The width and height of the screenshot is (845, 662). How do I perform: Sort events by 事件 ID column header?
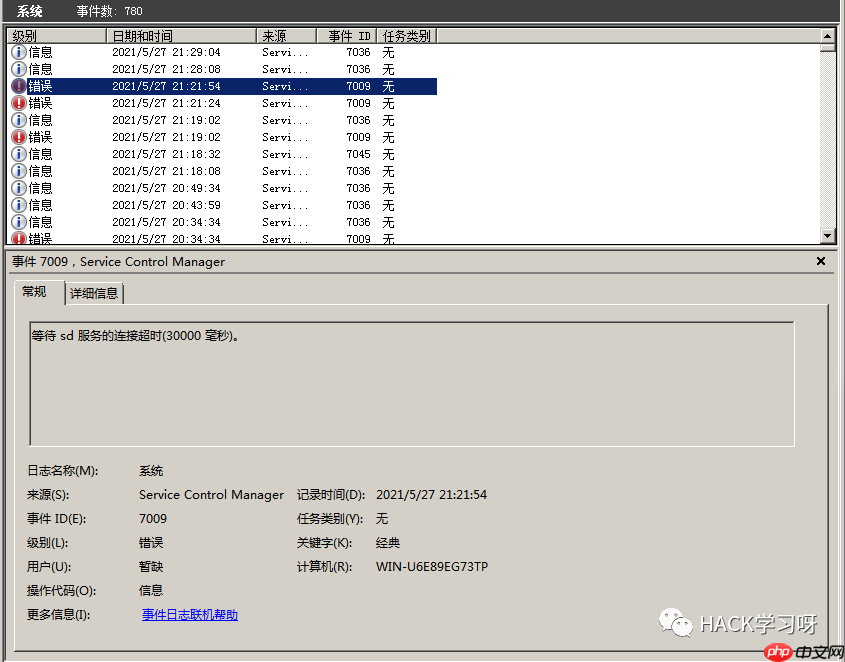[x=347, y=36]
